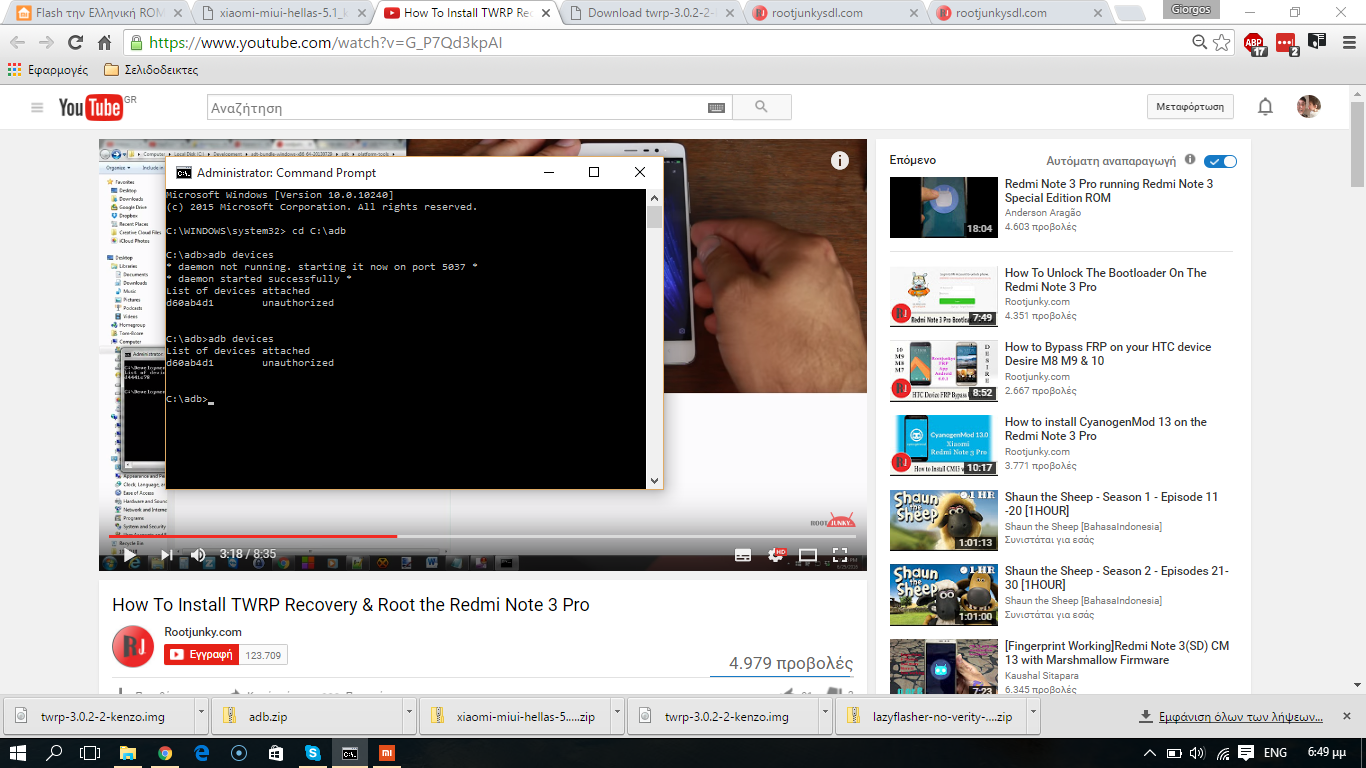1366x768 pixels.
Task: Click the YouTube search magnifier button
Action: coord(762,108)
